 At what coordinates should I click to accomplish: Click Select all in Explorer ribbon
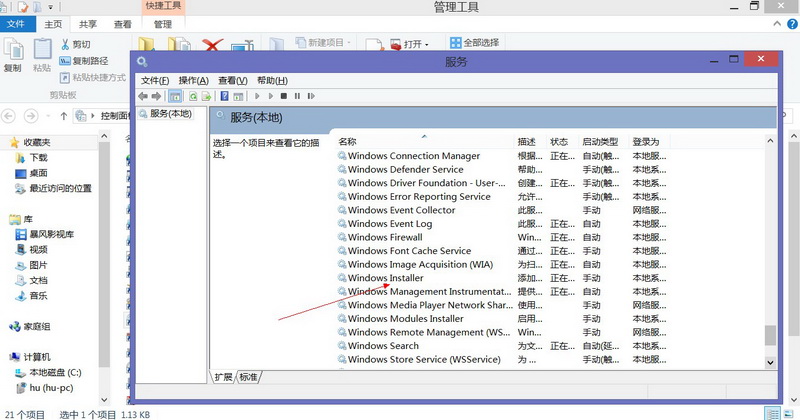coord(475,43)
